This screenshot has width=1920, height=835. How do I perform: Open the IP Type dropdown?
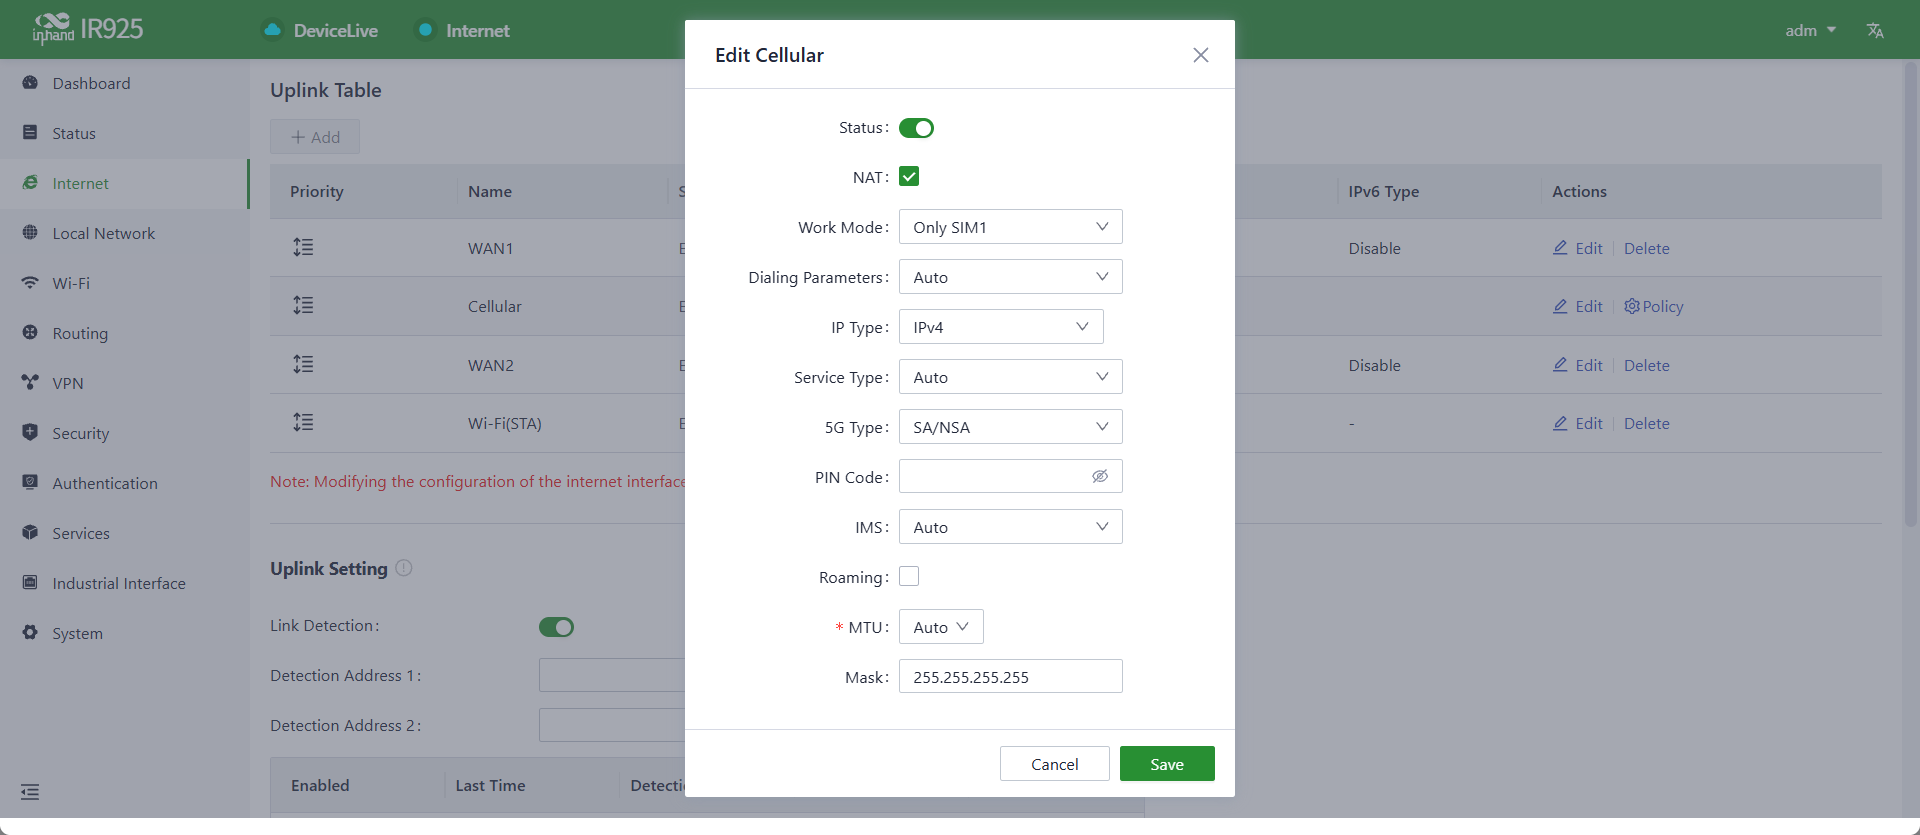click(1001, 327)
